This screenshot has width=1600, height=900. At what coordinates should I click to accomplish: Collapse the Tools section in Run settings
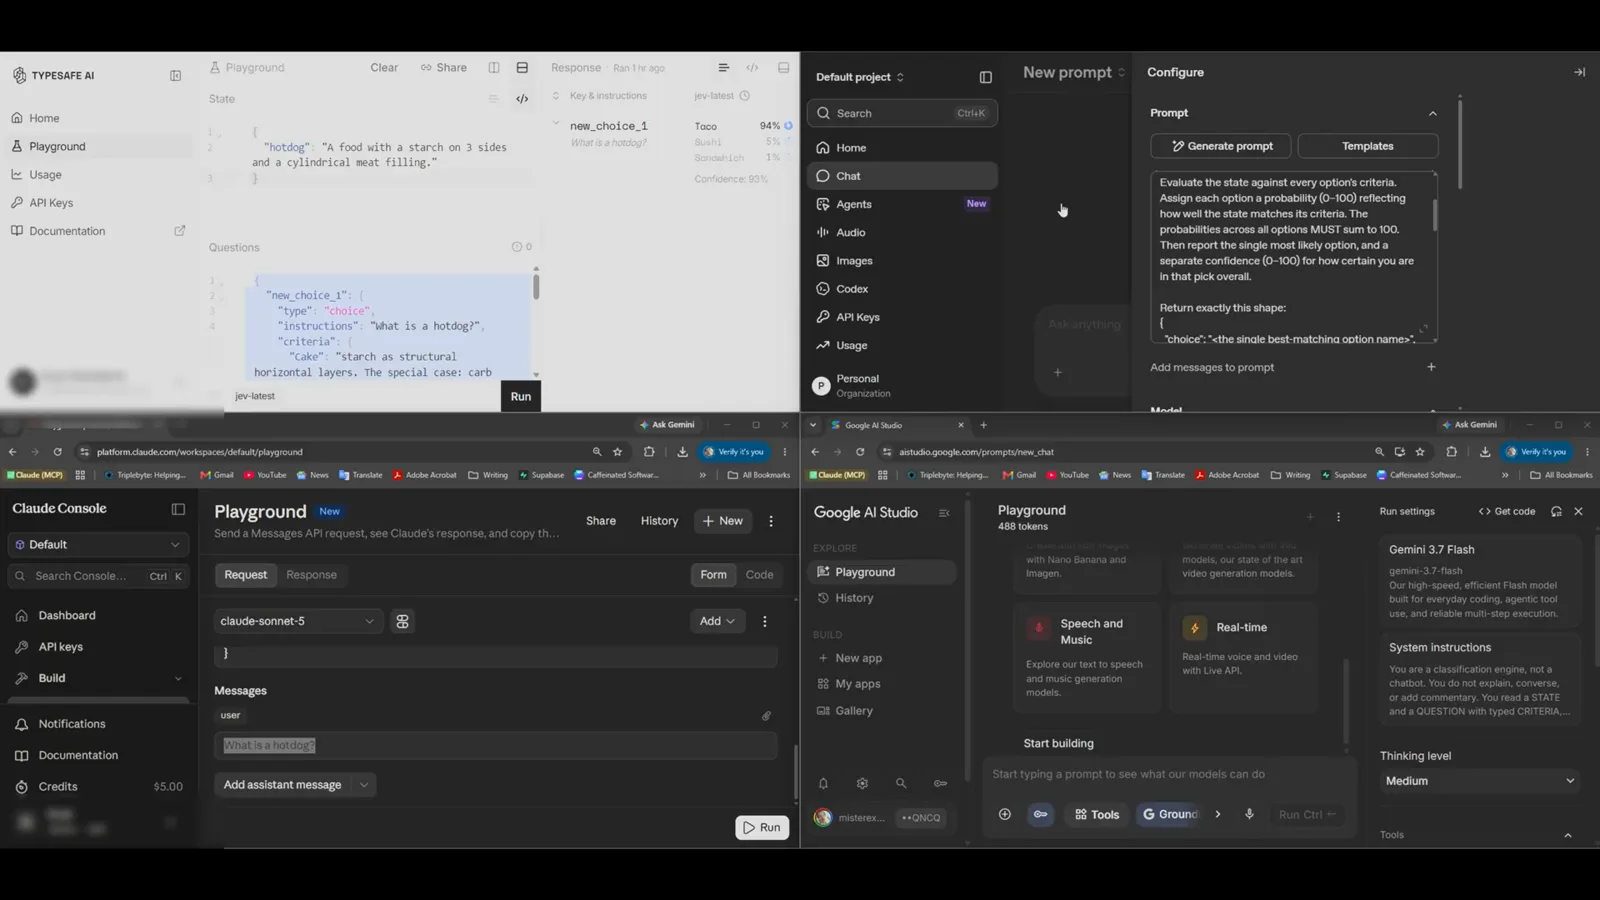[1567, 836]
